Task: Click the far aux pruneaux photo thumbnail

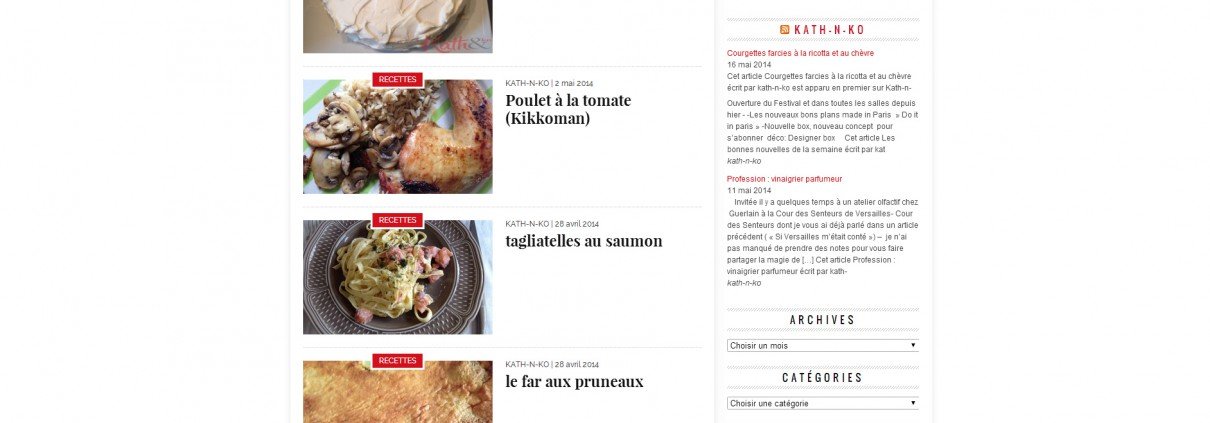Action: click(398, 392)
